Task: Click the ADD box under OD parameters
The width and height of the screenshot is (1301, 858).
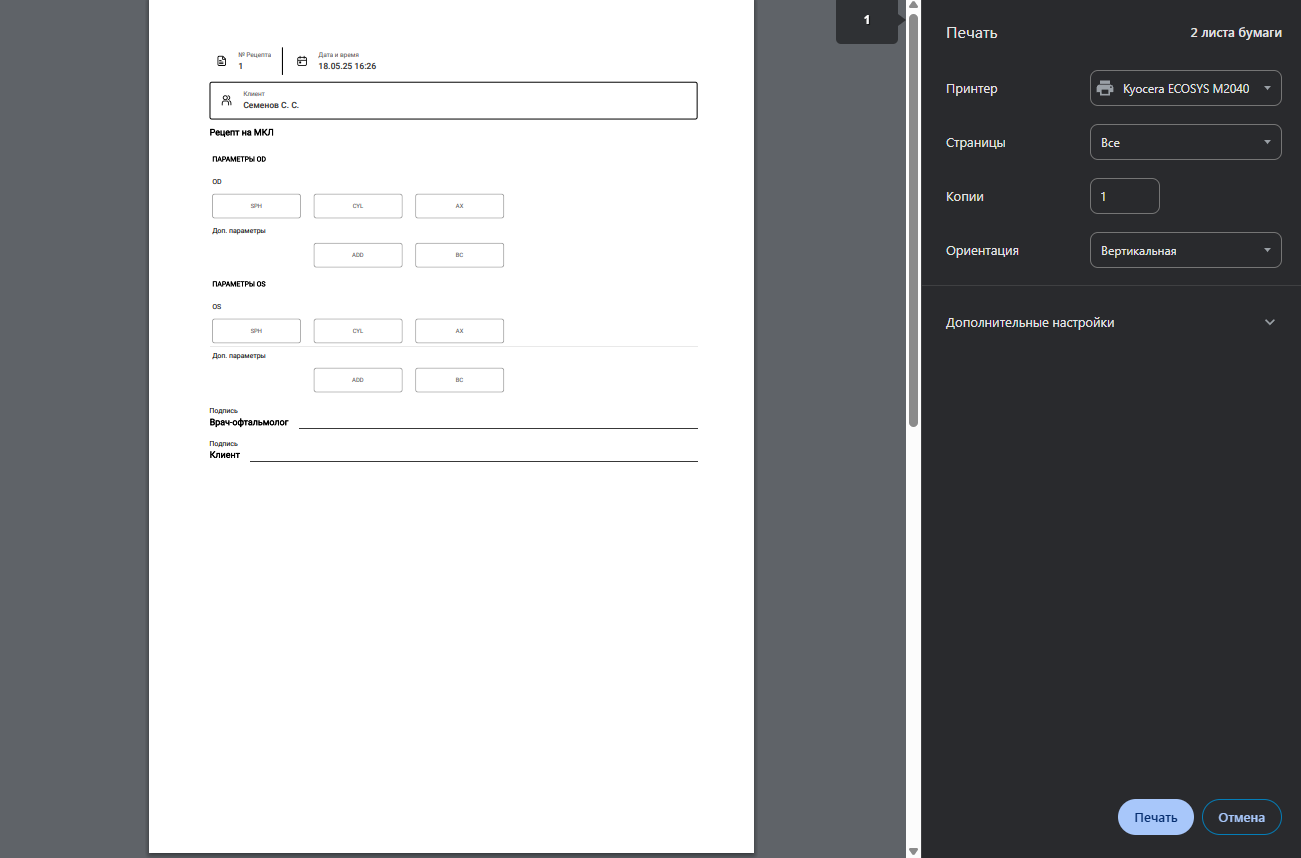Action: pos(358,255)
